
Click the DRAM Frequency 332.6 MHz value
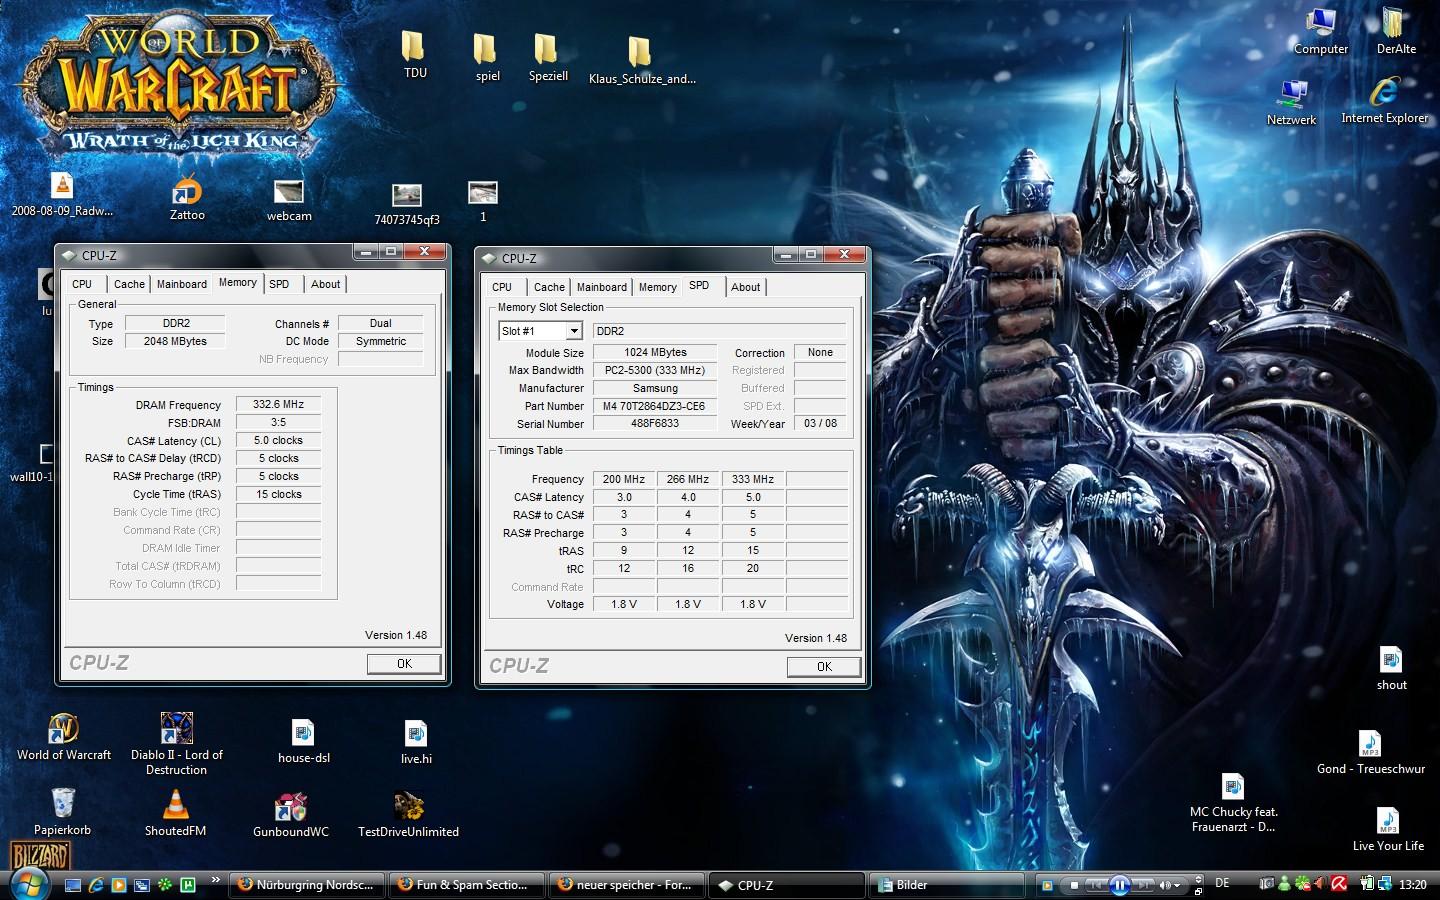[x=278, y=405]
